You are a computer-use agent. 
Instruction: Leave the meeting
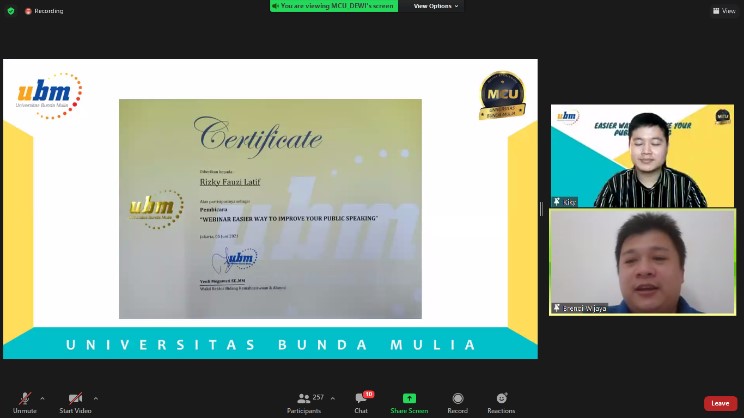(720, 403)
